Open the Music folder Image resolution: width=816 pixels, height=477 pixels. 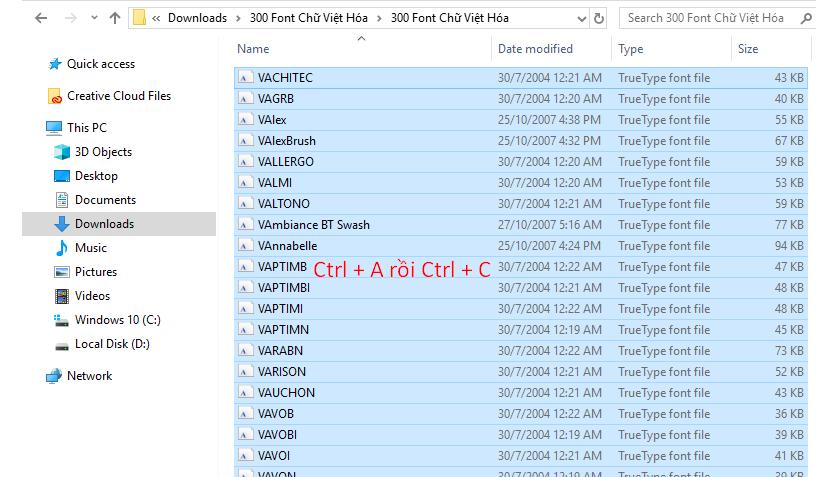coord(91,248)
